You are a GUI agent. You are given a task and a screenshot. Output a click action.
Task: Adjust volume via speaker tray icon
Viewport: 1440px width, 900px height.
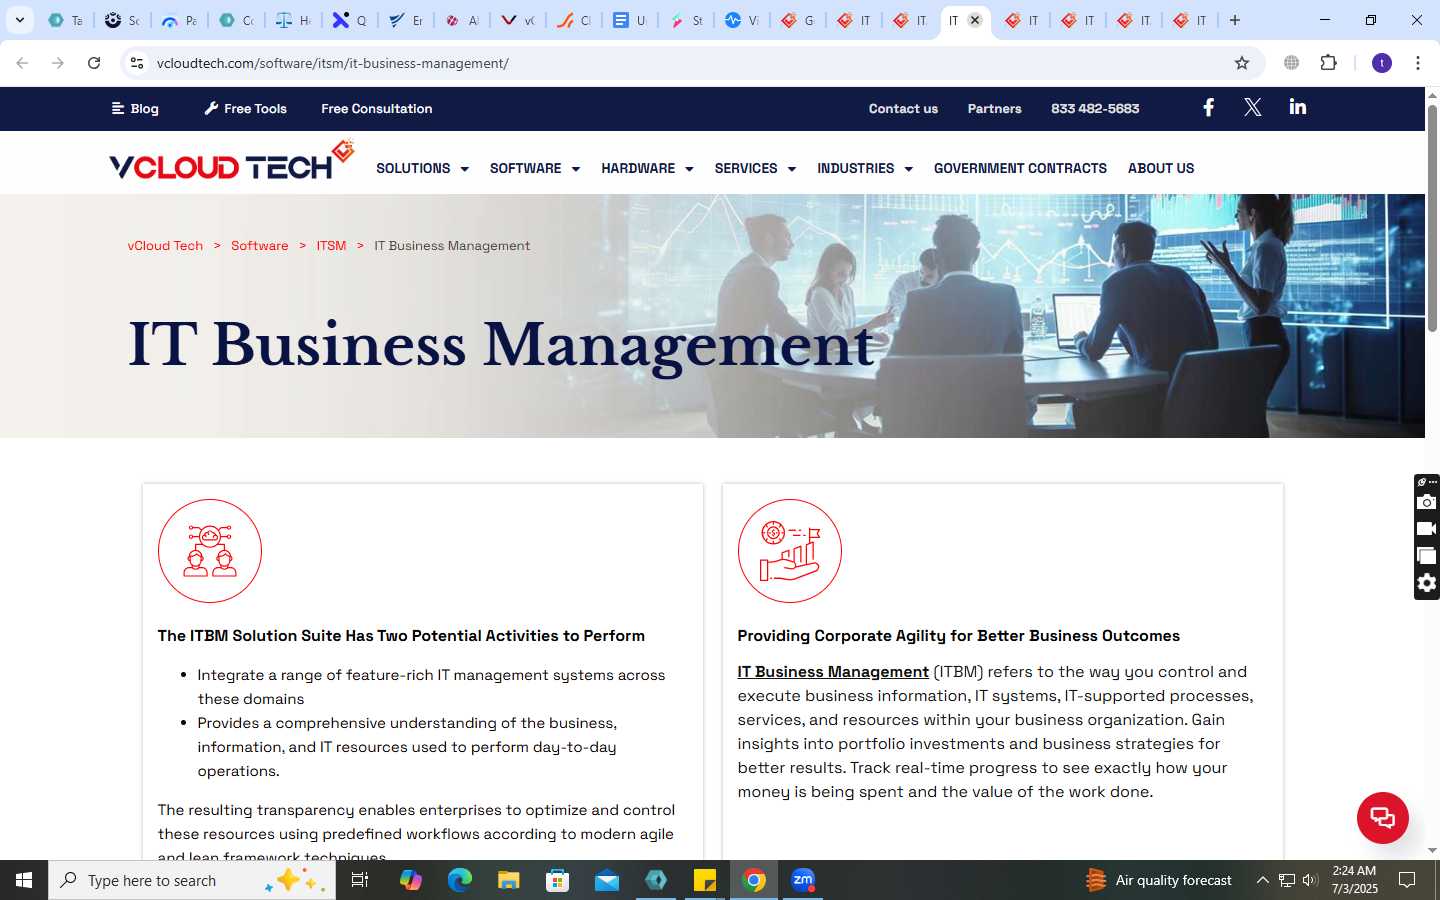click(1310, 880)
